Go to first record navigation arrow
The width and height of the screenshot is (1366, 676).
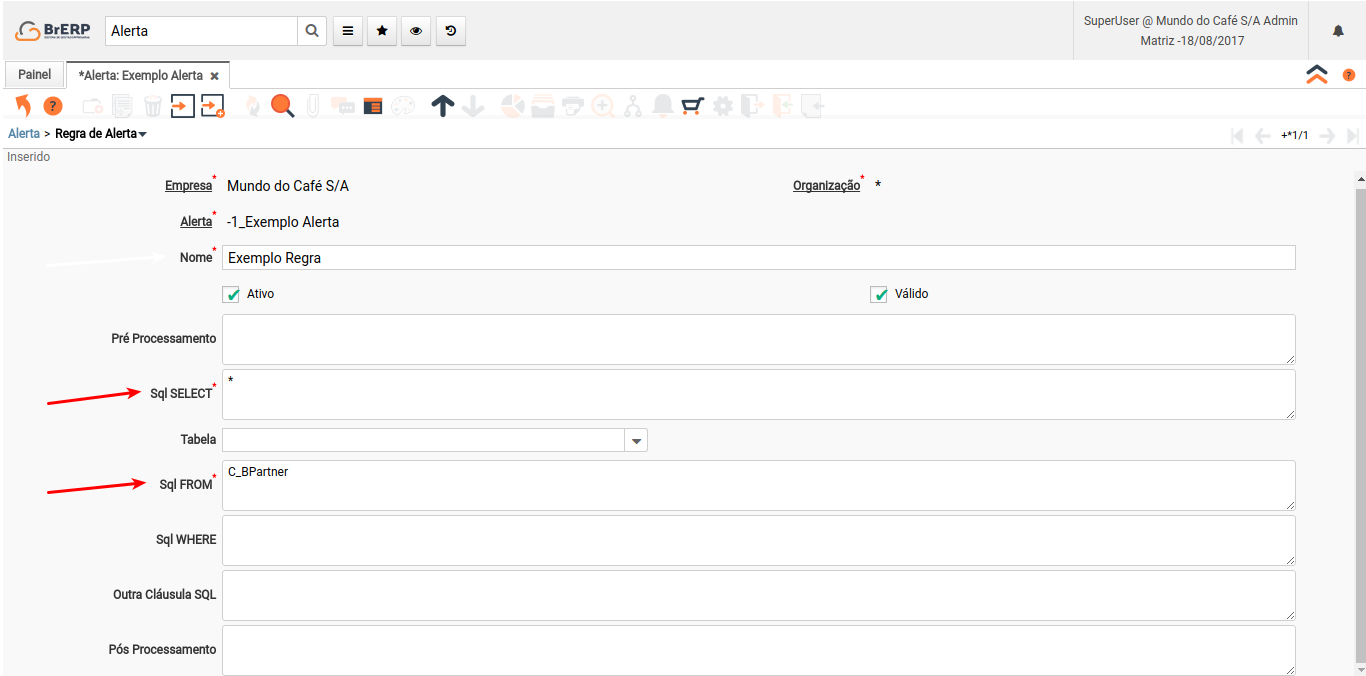pos(1238,136)
